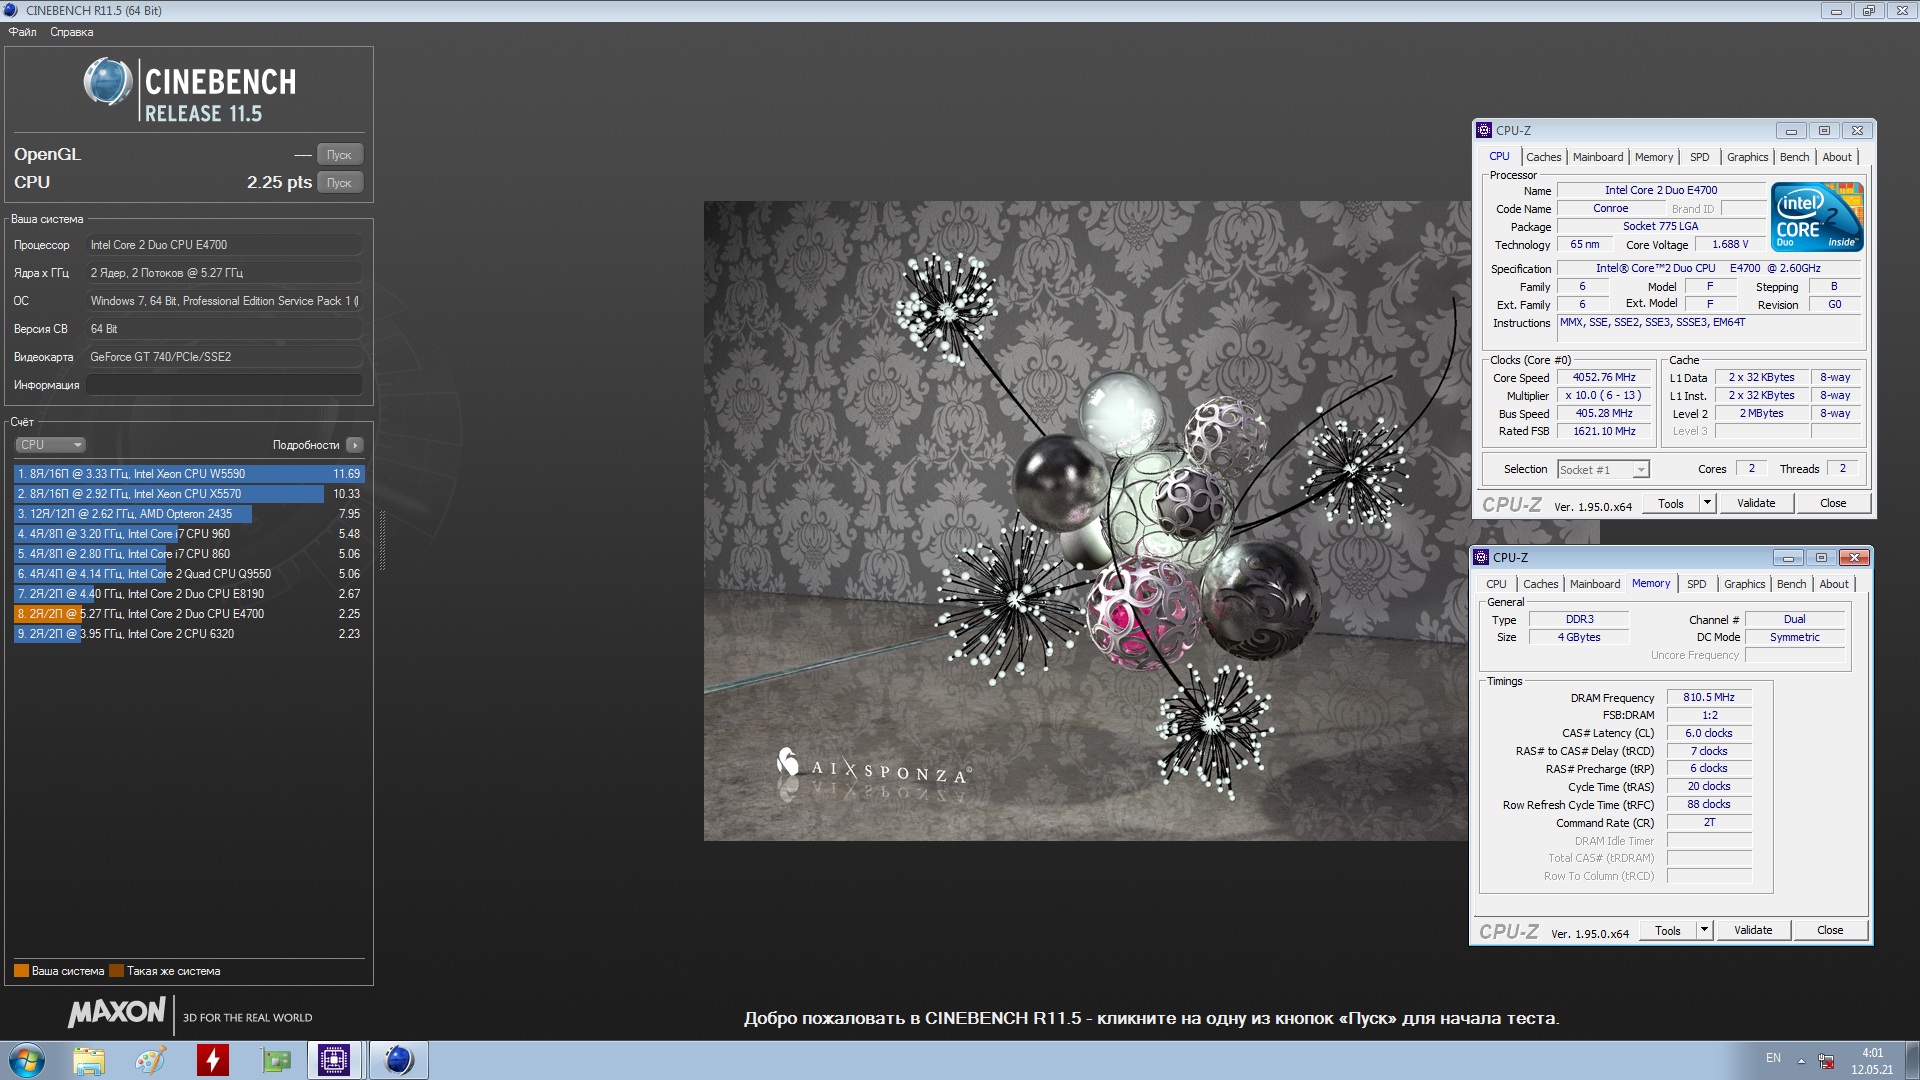Viewport: 1920px width, 1080px height.
Task: Open the Bench tab in lower CPU-Z window
Action: pos(1791,584)
